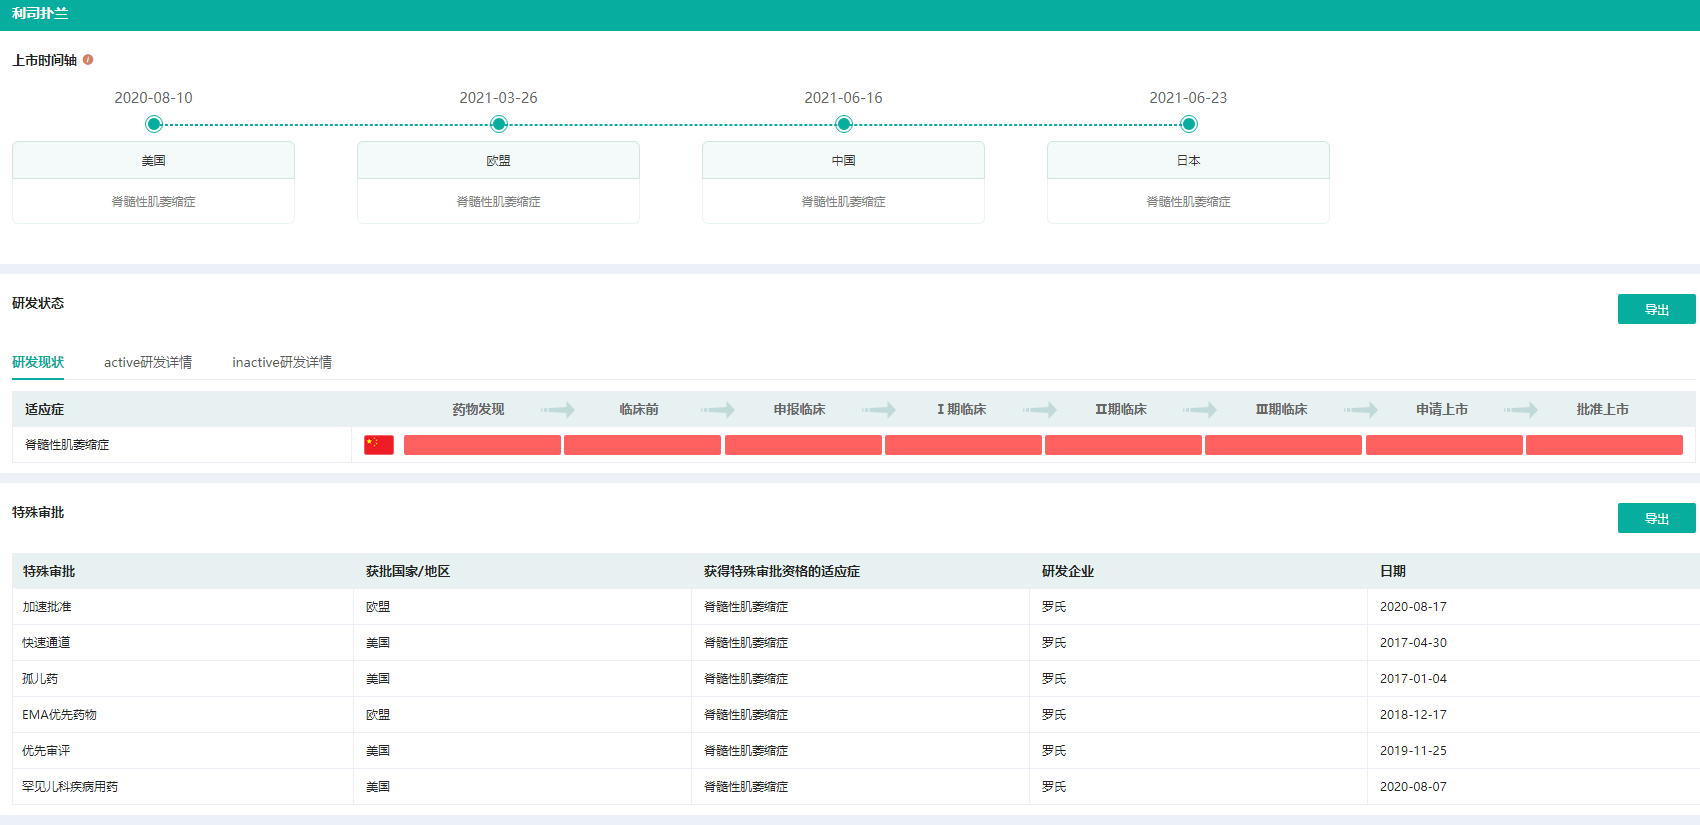Image resolution: width=1700 pixels, height=825 pixels.
Task: Open the inactive研发详情 tab
Action: coord(282,362)
